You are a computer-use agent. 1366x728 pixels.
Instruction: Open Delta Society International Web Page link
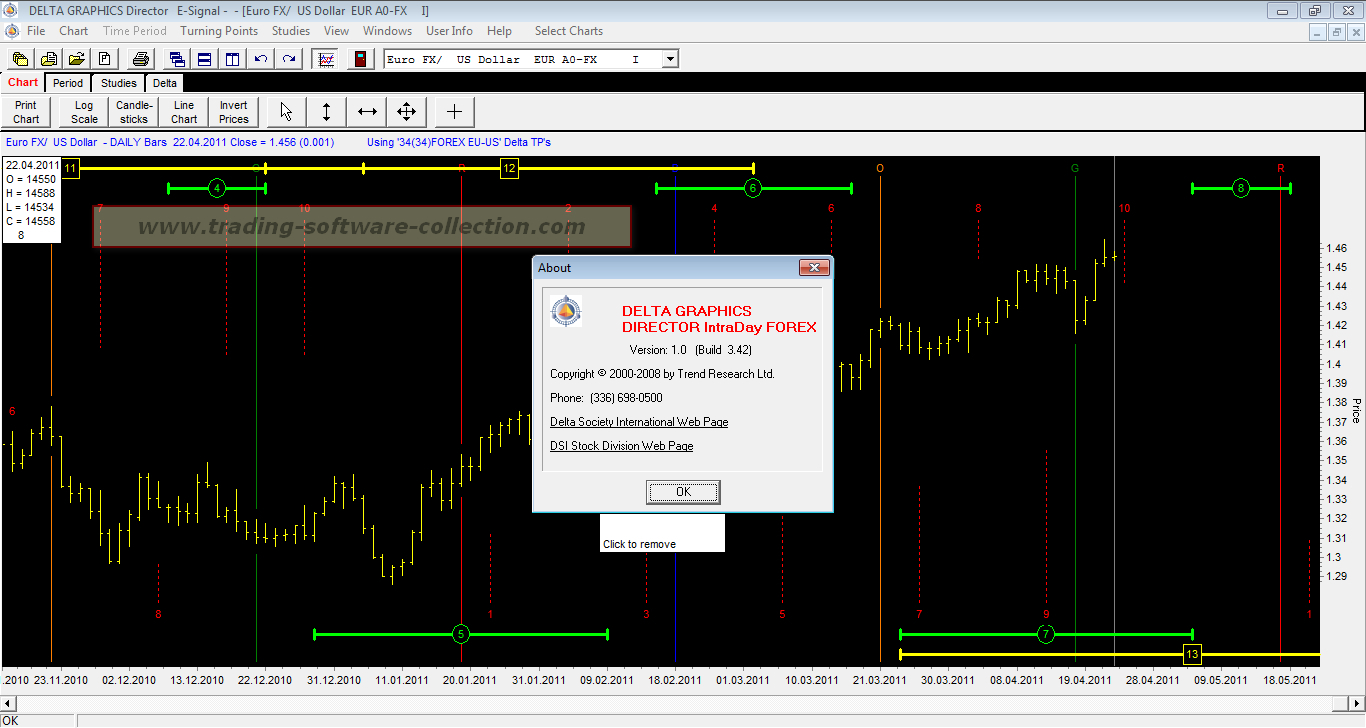coord(639,422)
